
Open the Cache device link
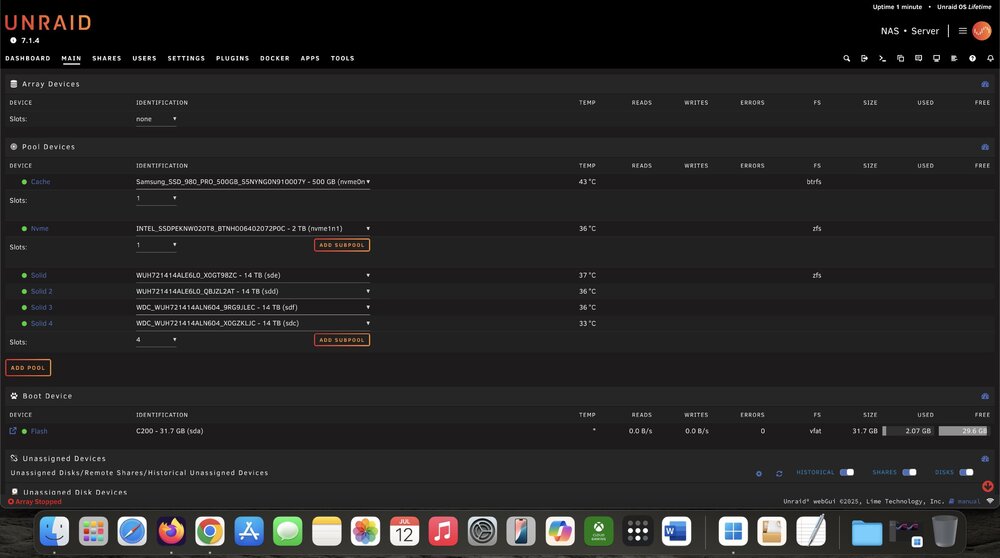click(x=40, y=182)
